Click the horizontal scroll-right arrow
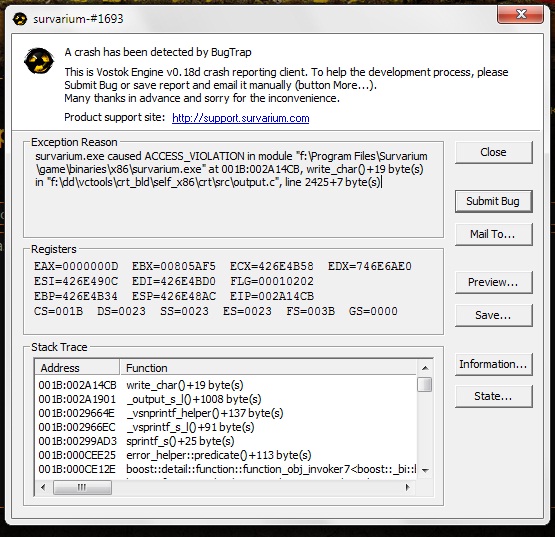Viewport: 555px width, 537px height. pos(407,487)
